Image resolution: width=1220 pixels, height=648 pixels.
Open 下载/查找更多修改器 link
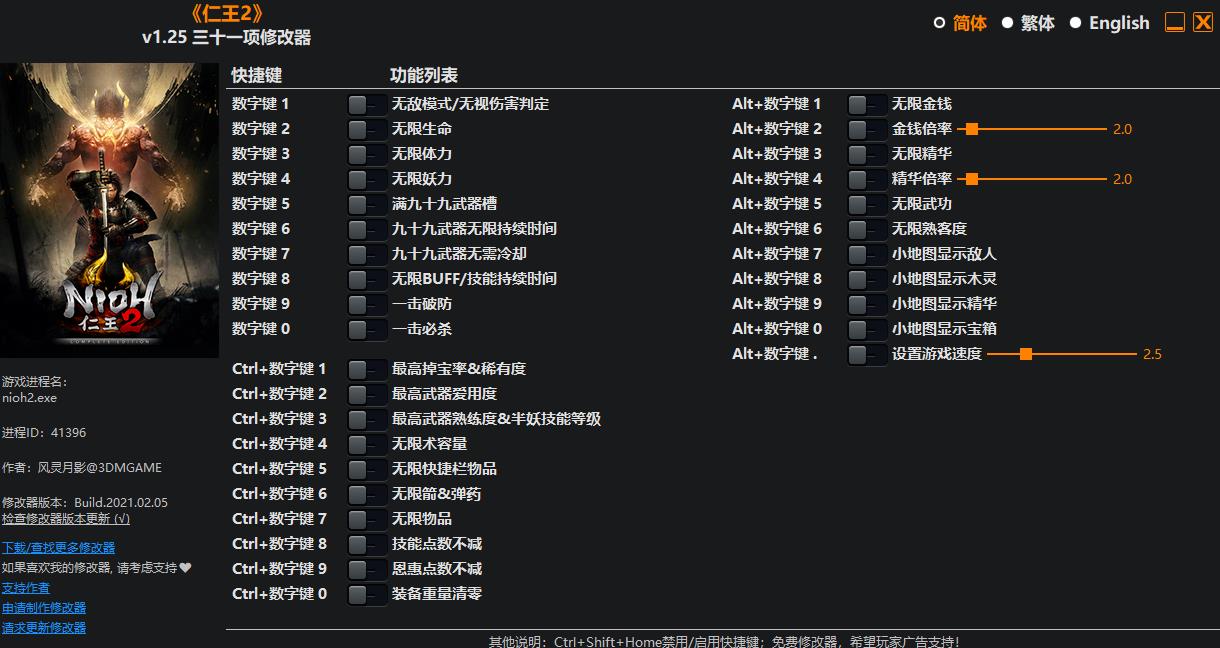click(58, 548)
